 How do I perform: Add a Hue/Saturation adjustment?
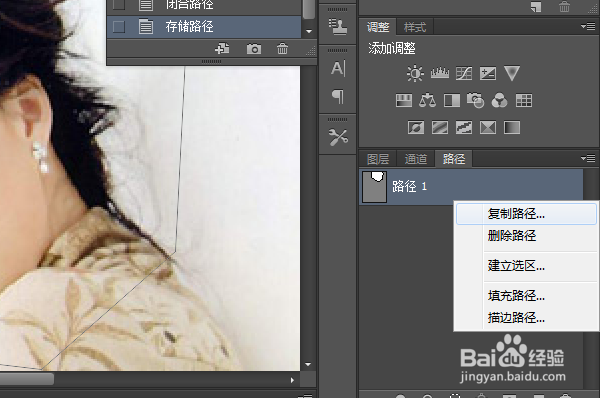click(404, 101)
